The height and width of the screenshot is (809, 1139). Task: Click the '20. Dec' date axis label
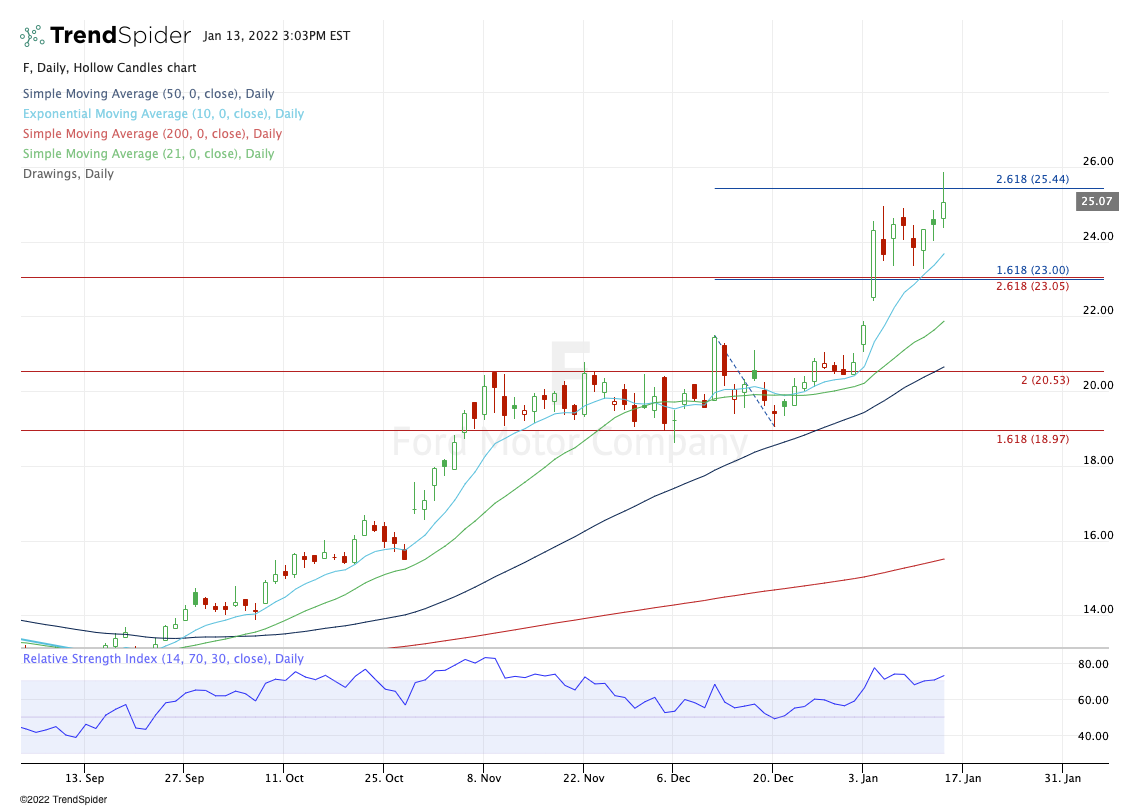(773, 778)
